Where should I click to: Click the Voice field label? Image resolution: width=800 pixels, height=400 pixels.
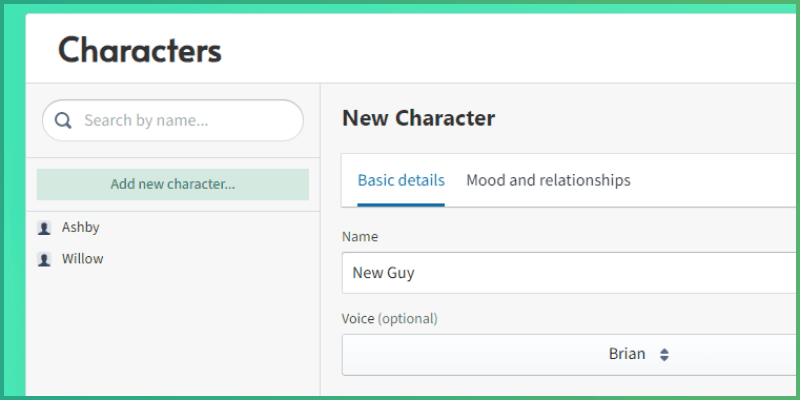[358, 319]
